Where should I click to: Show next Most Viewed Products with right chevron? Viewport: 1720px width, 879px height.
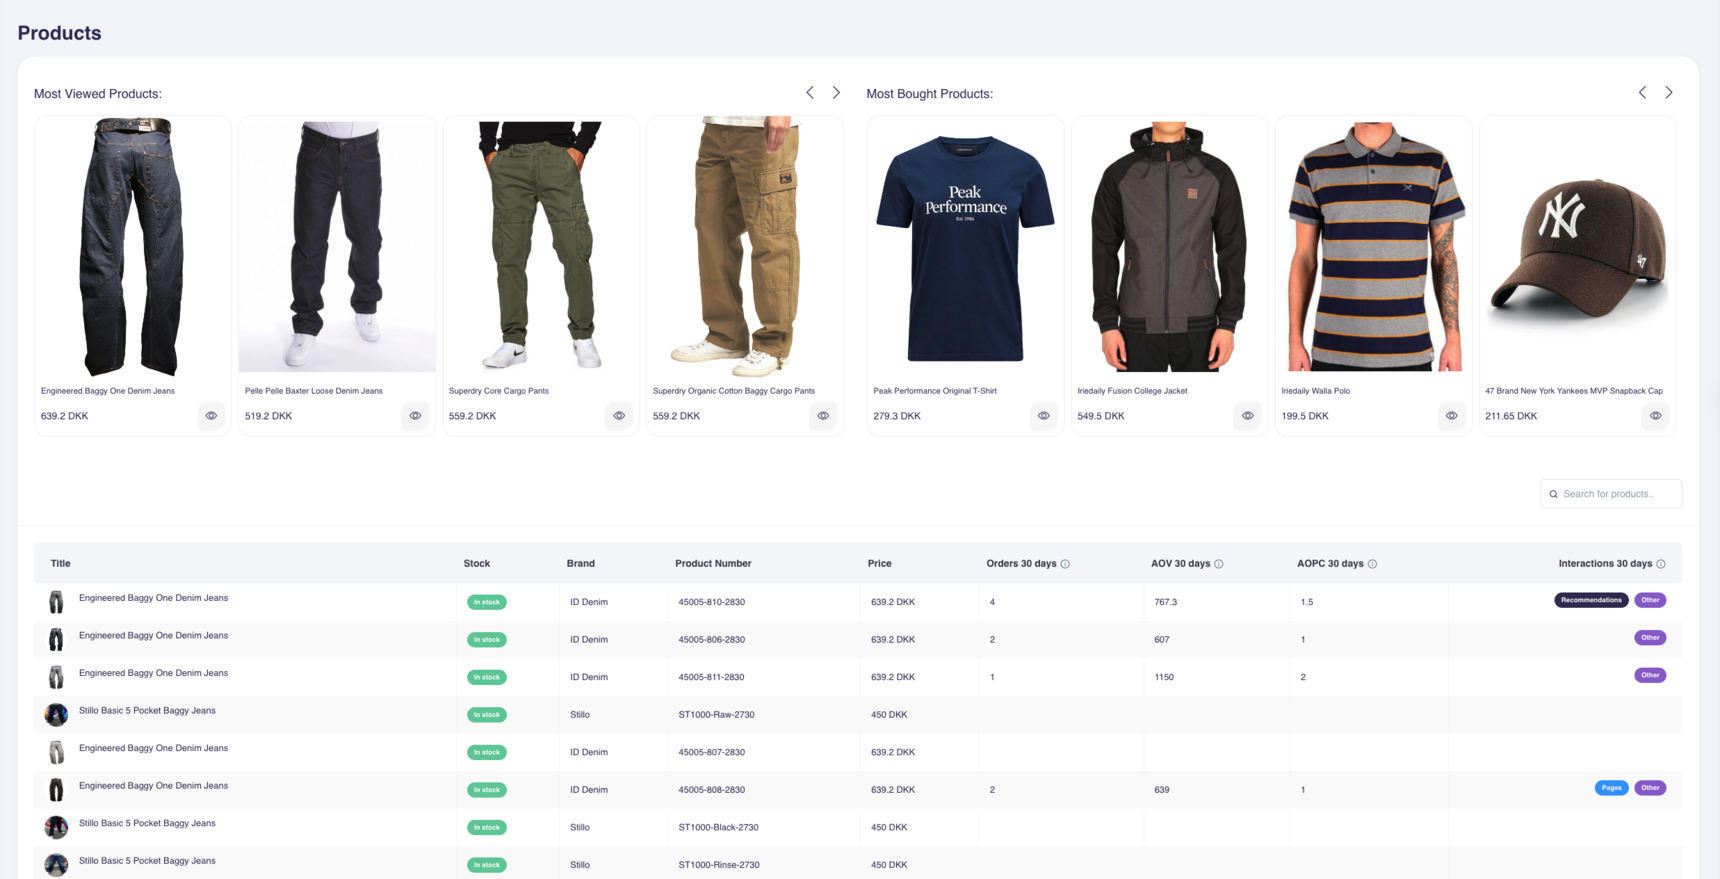pyautogui.click(x=836, y=93)
